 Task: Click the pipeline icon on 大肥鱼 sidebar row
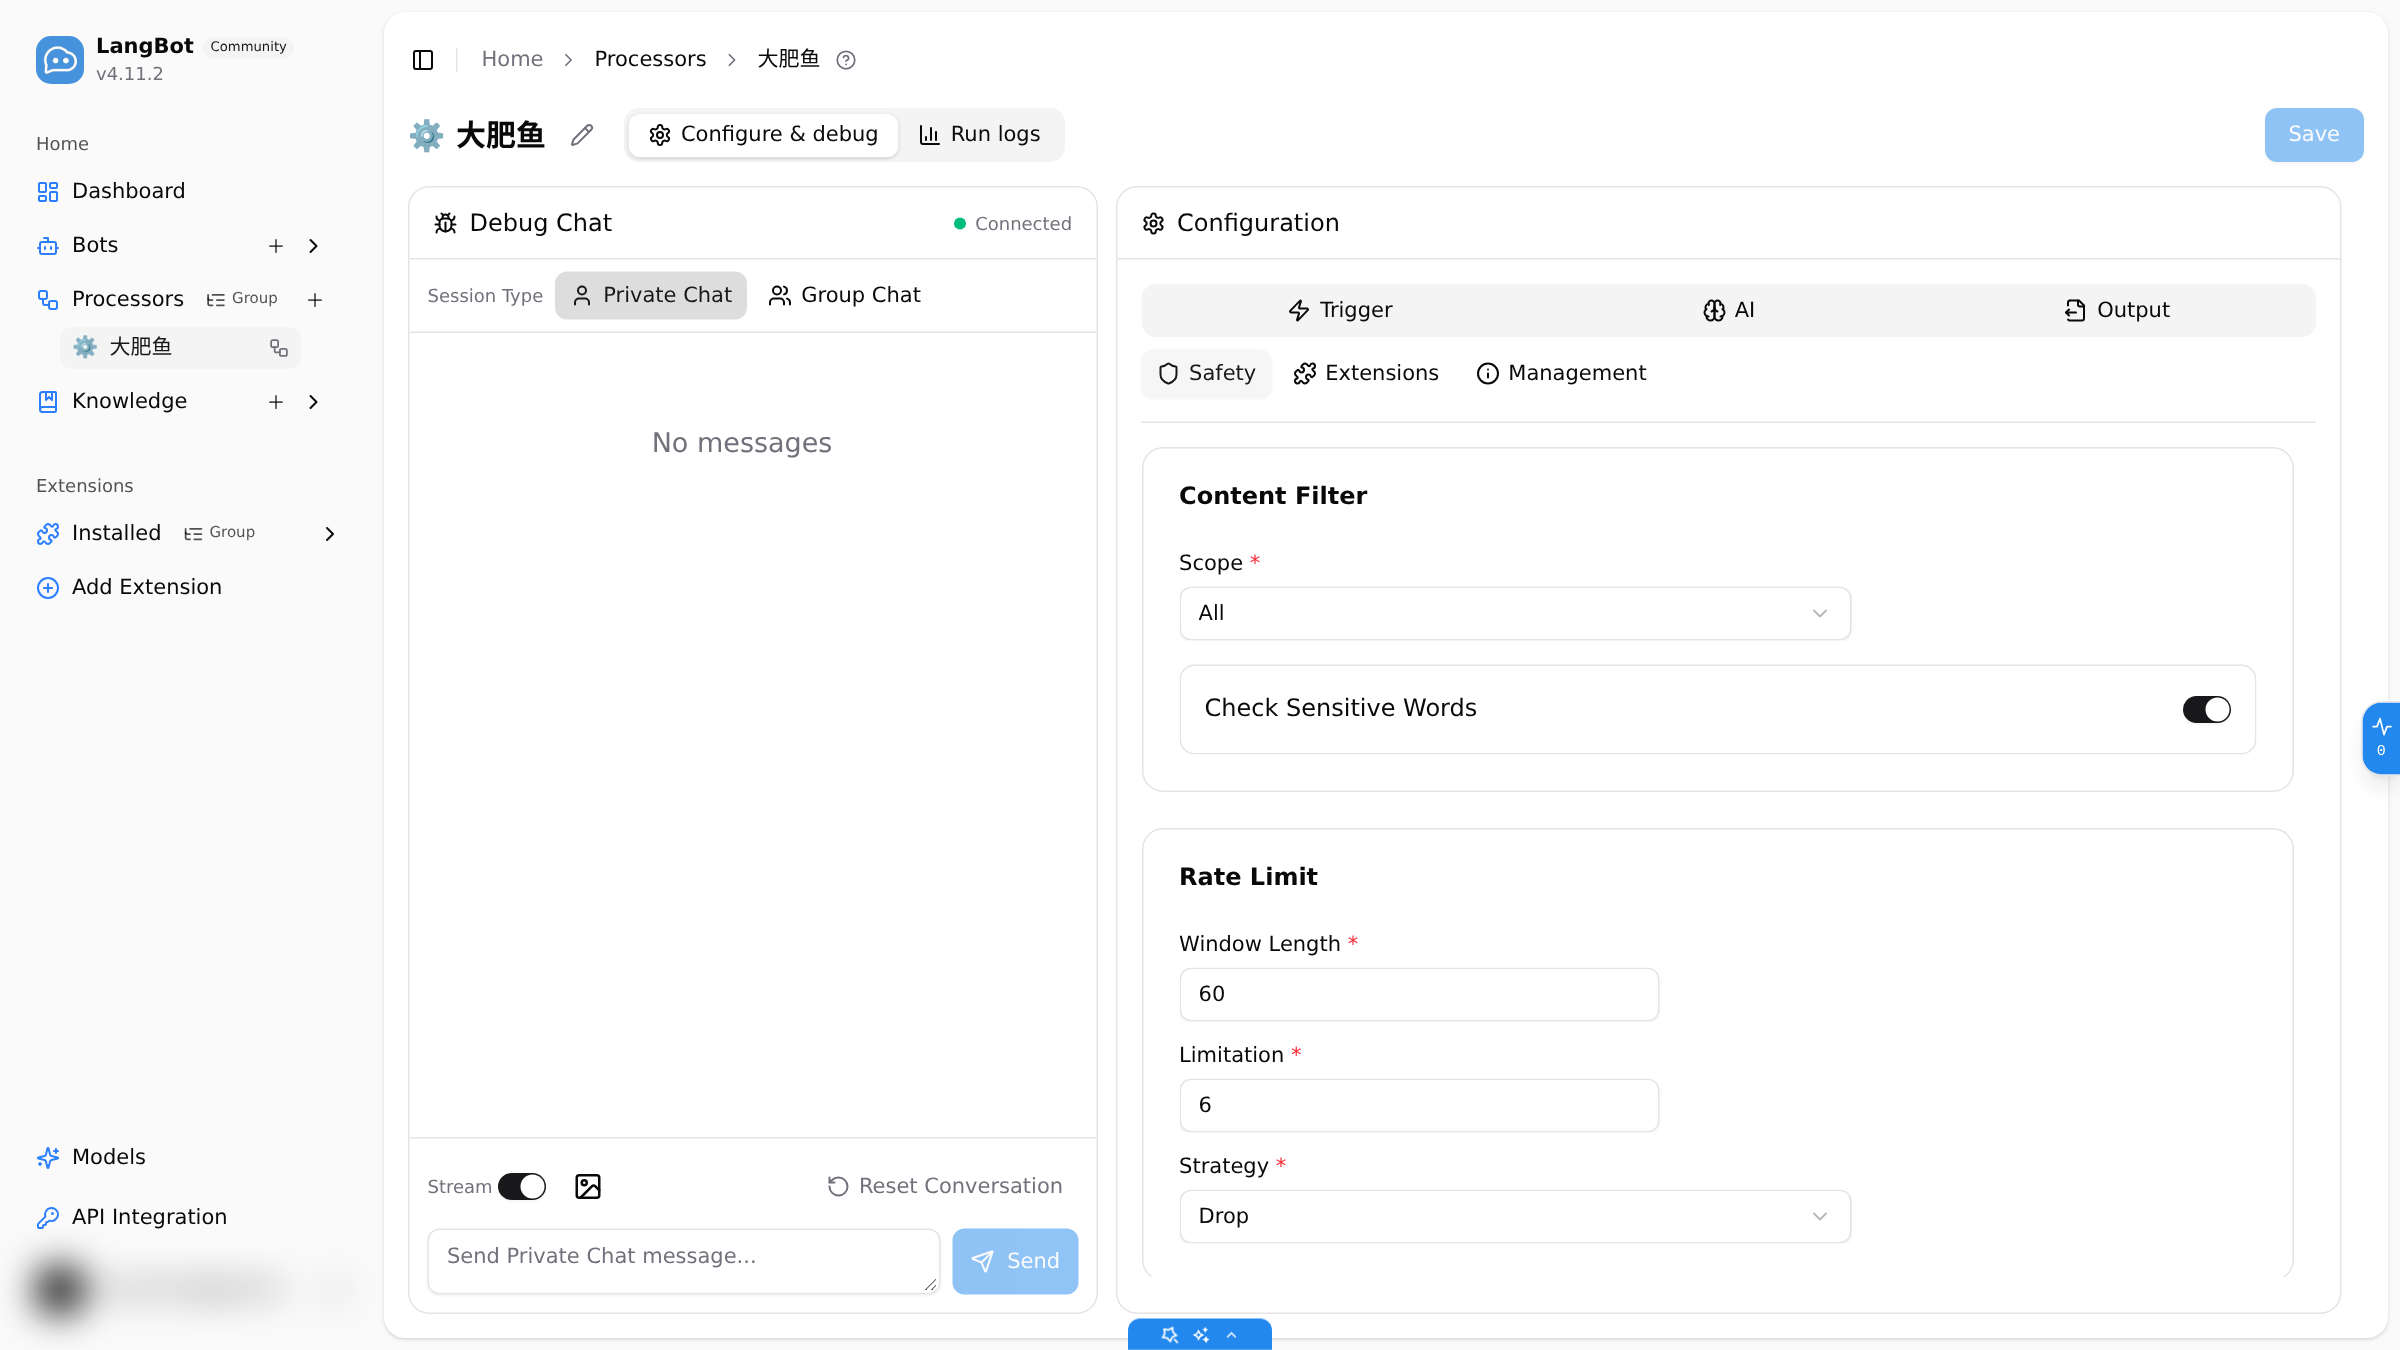[279, 348]
